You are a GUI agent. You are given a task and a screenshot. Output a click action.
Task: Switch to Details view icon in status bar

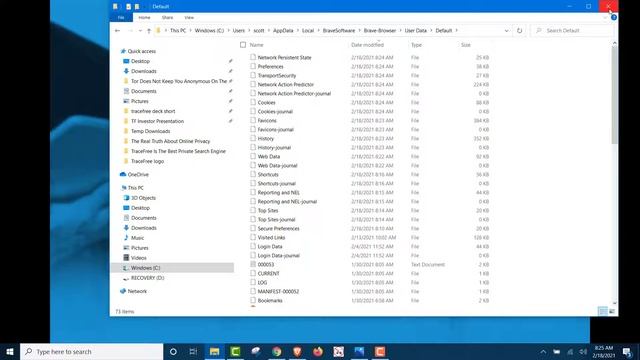click(602, 311)
